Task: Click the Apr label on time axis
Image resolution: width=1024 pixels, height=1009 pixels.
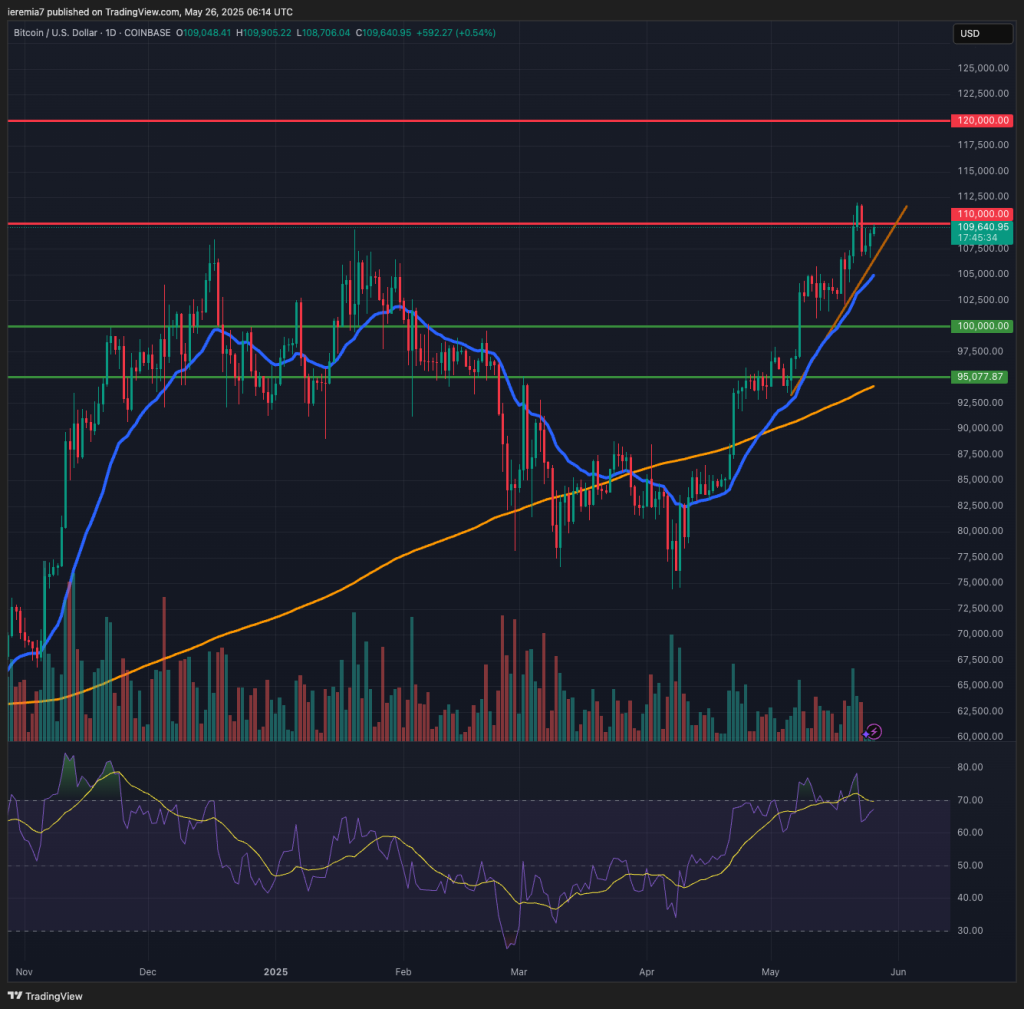Action: click(647, 972)
